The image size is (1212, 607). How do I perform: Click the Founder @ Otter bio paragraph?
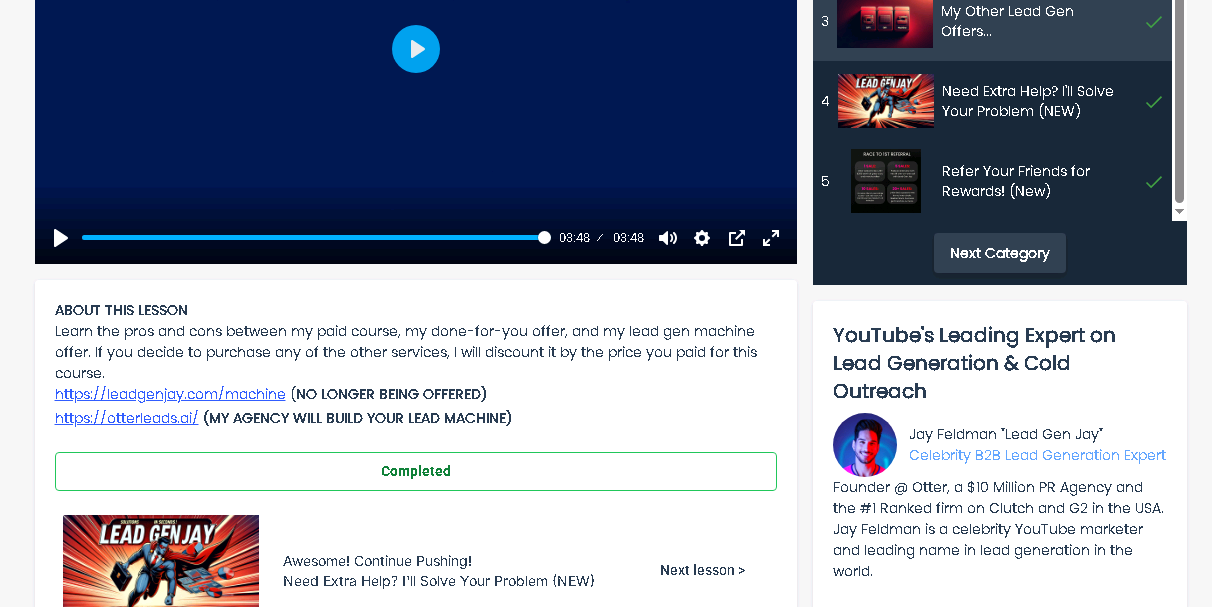click(998, 529)
